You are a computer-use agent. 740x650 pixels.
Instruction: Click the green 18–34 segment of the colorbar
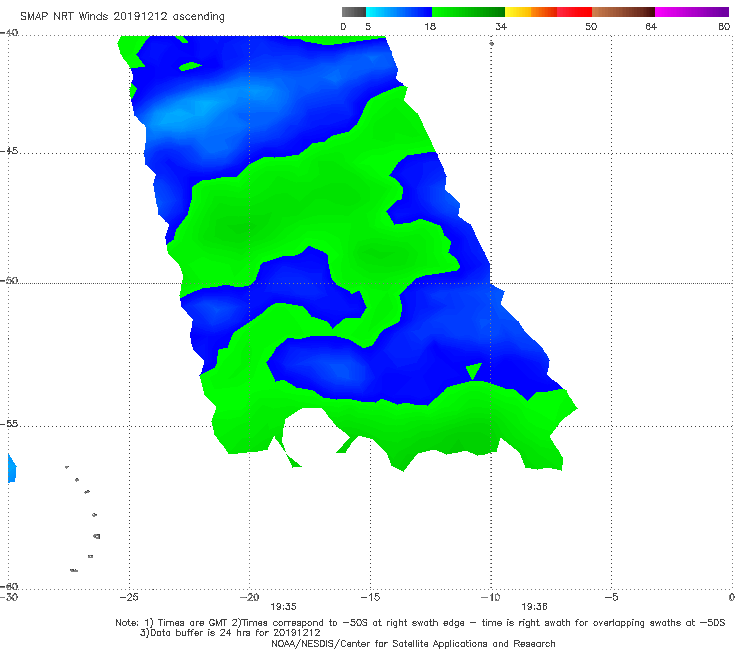click(468, 12)
